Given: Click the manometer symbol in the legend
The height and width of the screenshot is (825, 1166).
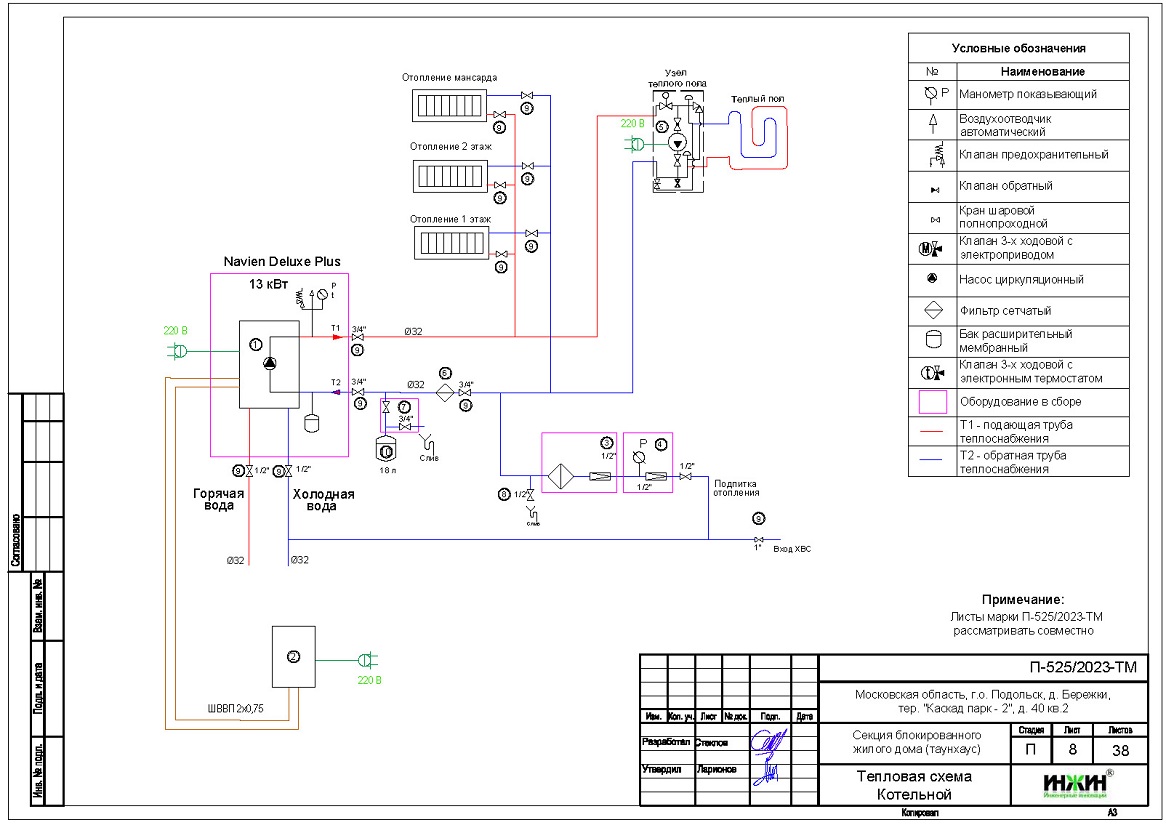Looking at the screenshot, I should click(931, 94).
